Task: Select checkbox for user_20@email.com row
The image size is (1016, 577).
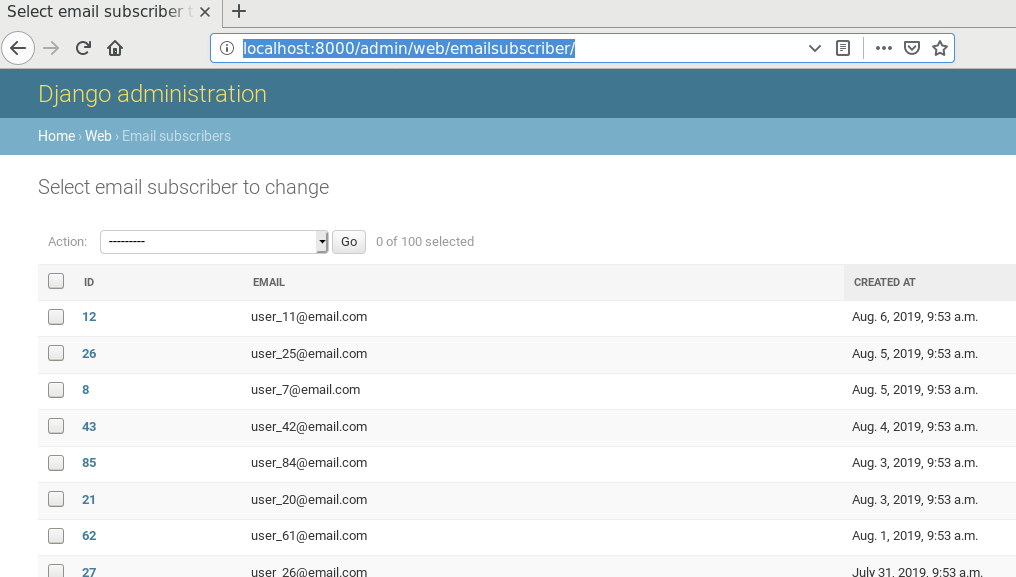Action: click(56, 499)
